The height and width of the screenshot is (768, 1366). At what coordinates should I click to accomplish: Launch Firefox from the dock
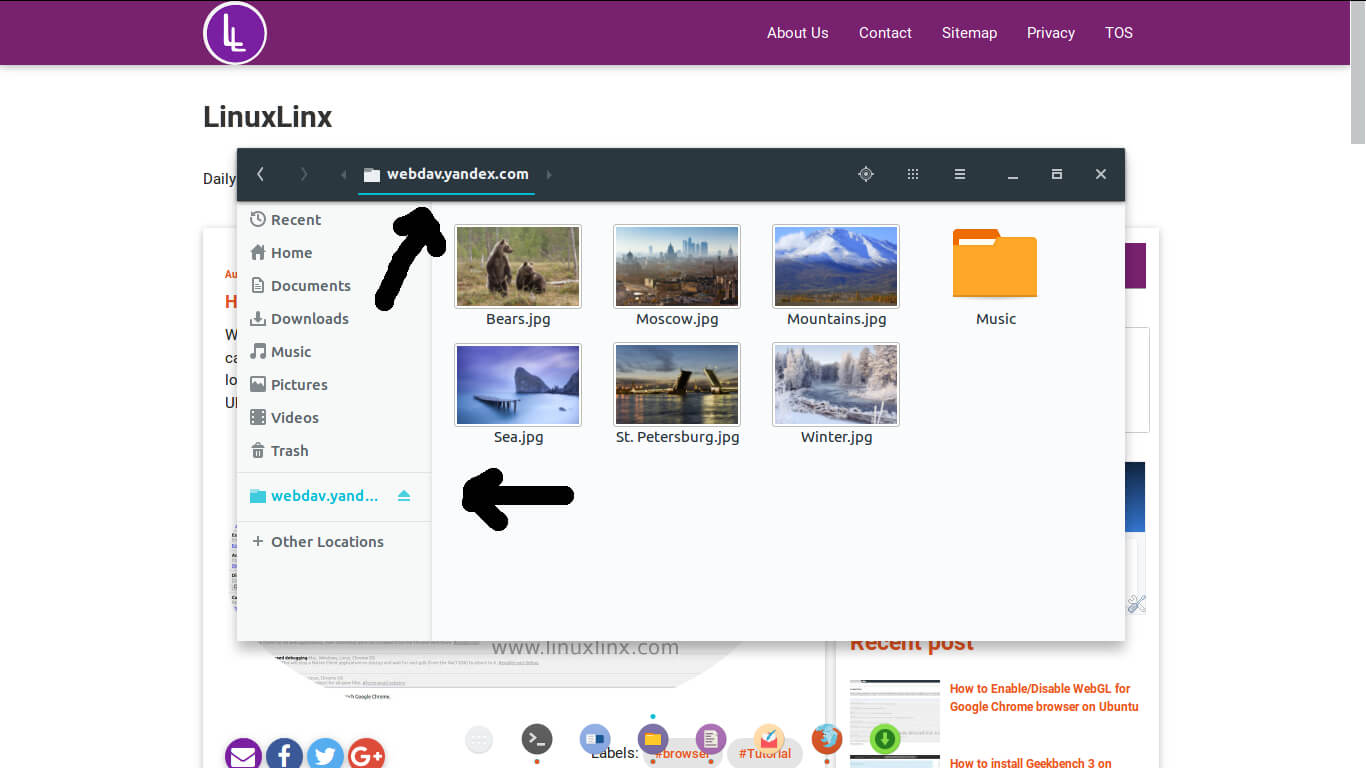pos(826,740)
